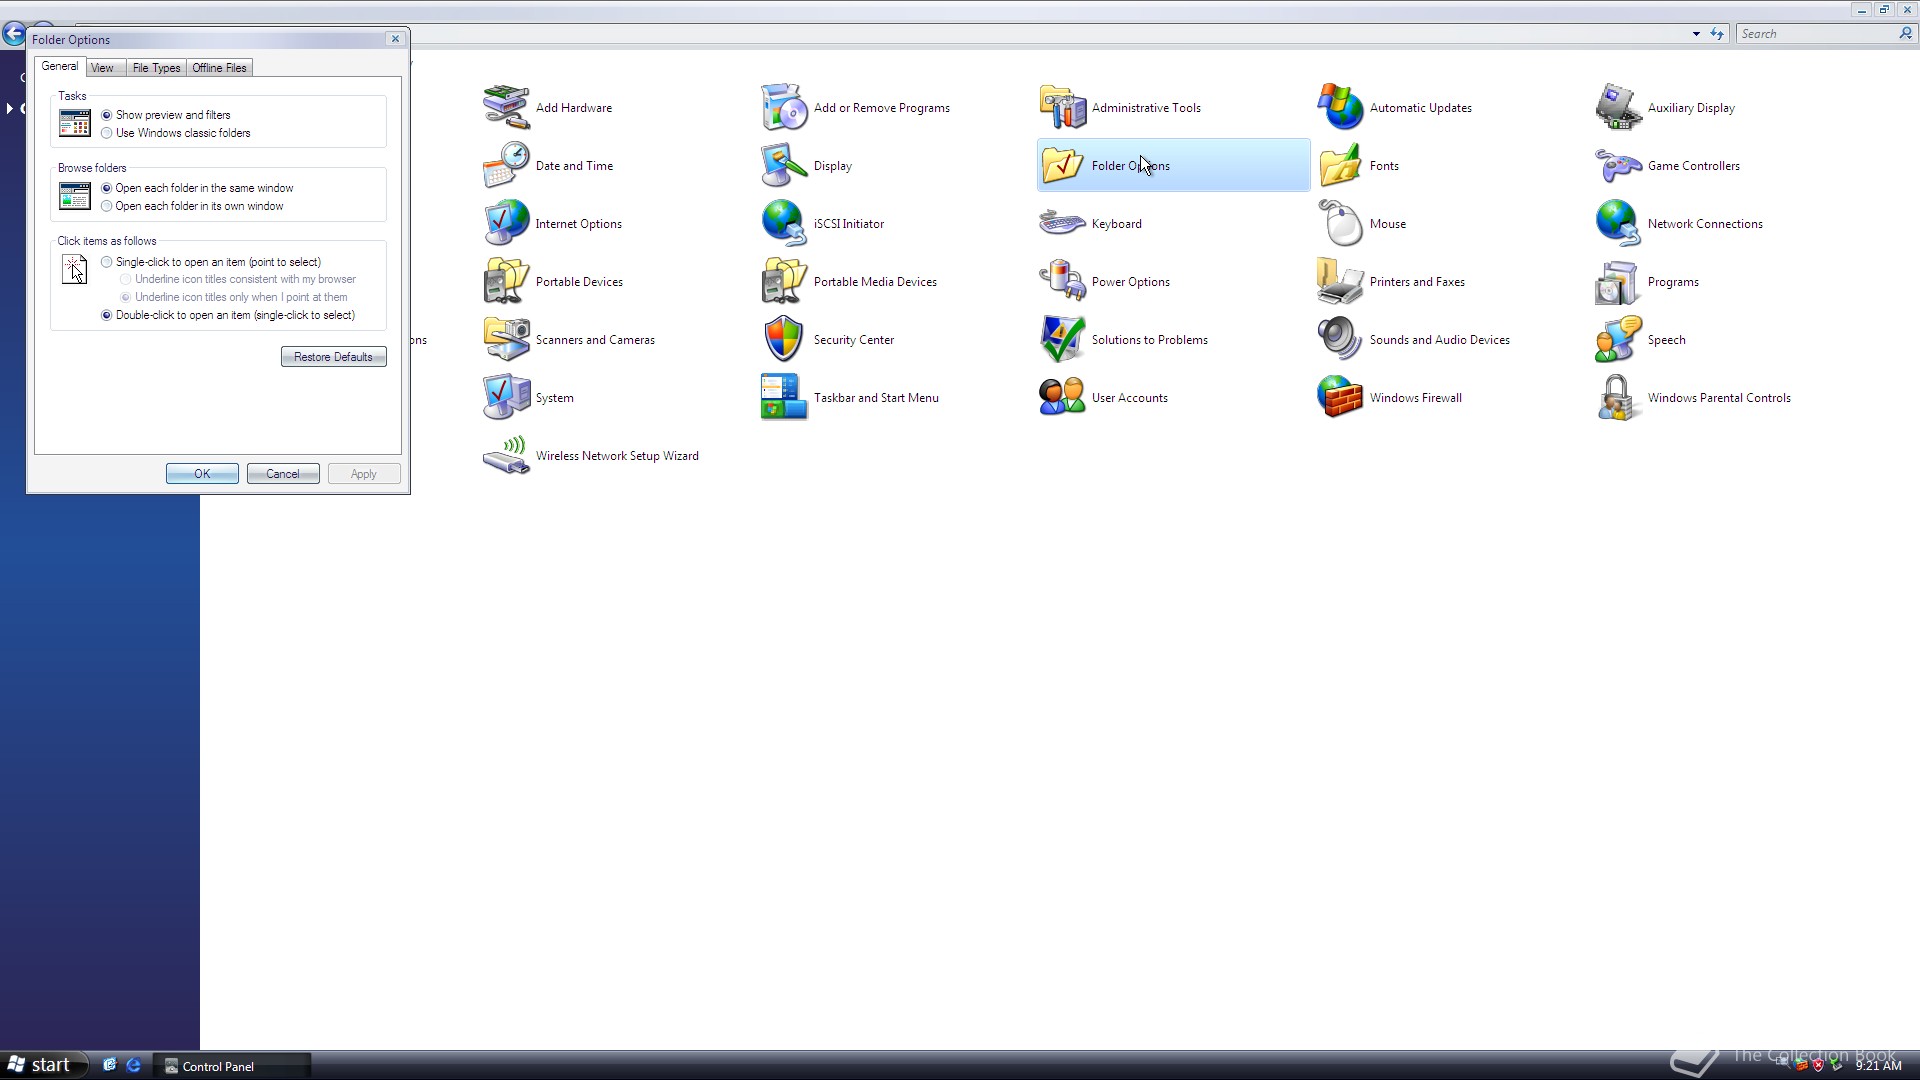The width and height of the screenshot is (1920, 1080).
Task: Open the User Accounts icon
Action: [1062, 398]
